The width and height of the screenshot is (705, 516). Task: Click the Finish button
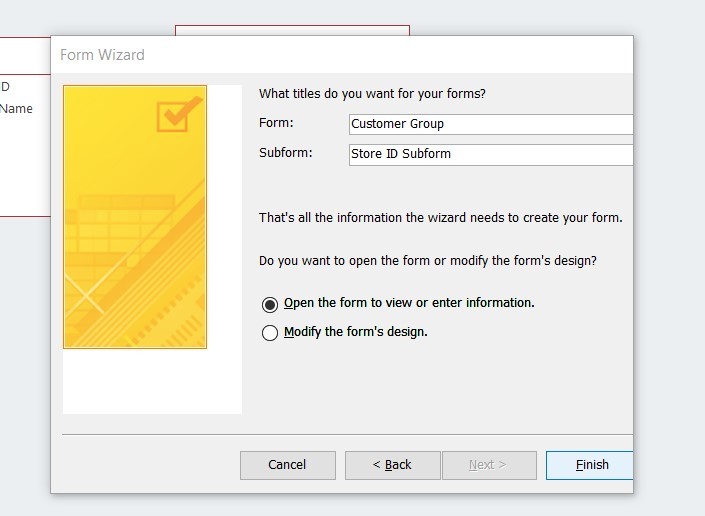(590, 465)
